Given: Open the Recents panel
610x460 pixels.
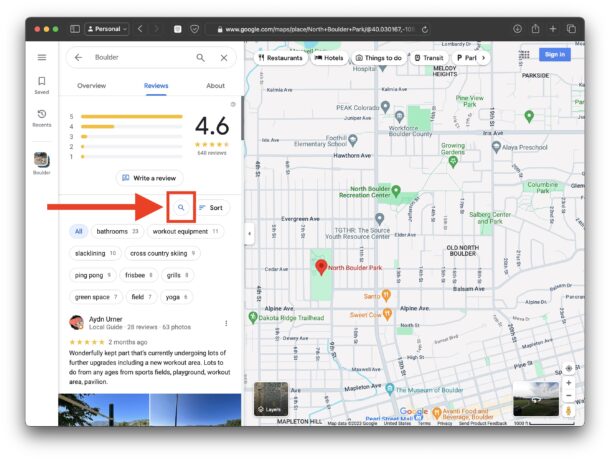Looking at the screenshot, I should coord(42,119).
